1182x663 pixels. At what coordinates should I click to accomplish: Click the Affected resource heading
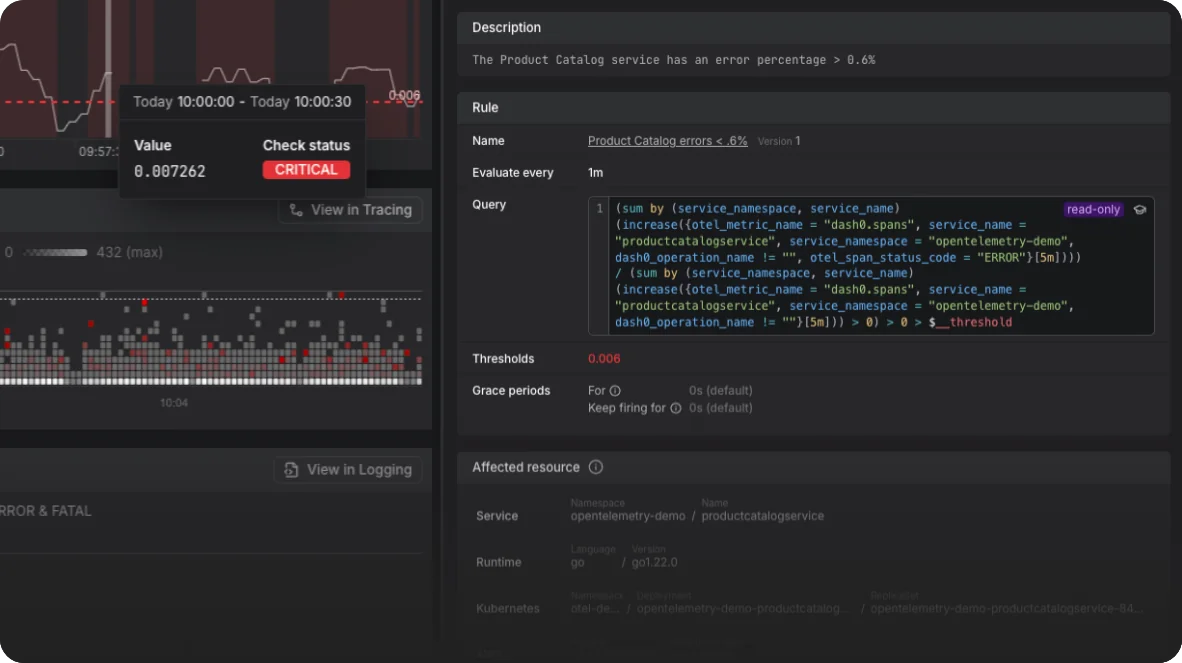(x=525, y=467)
